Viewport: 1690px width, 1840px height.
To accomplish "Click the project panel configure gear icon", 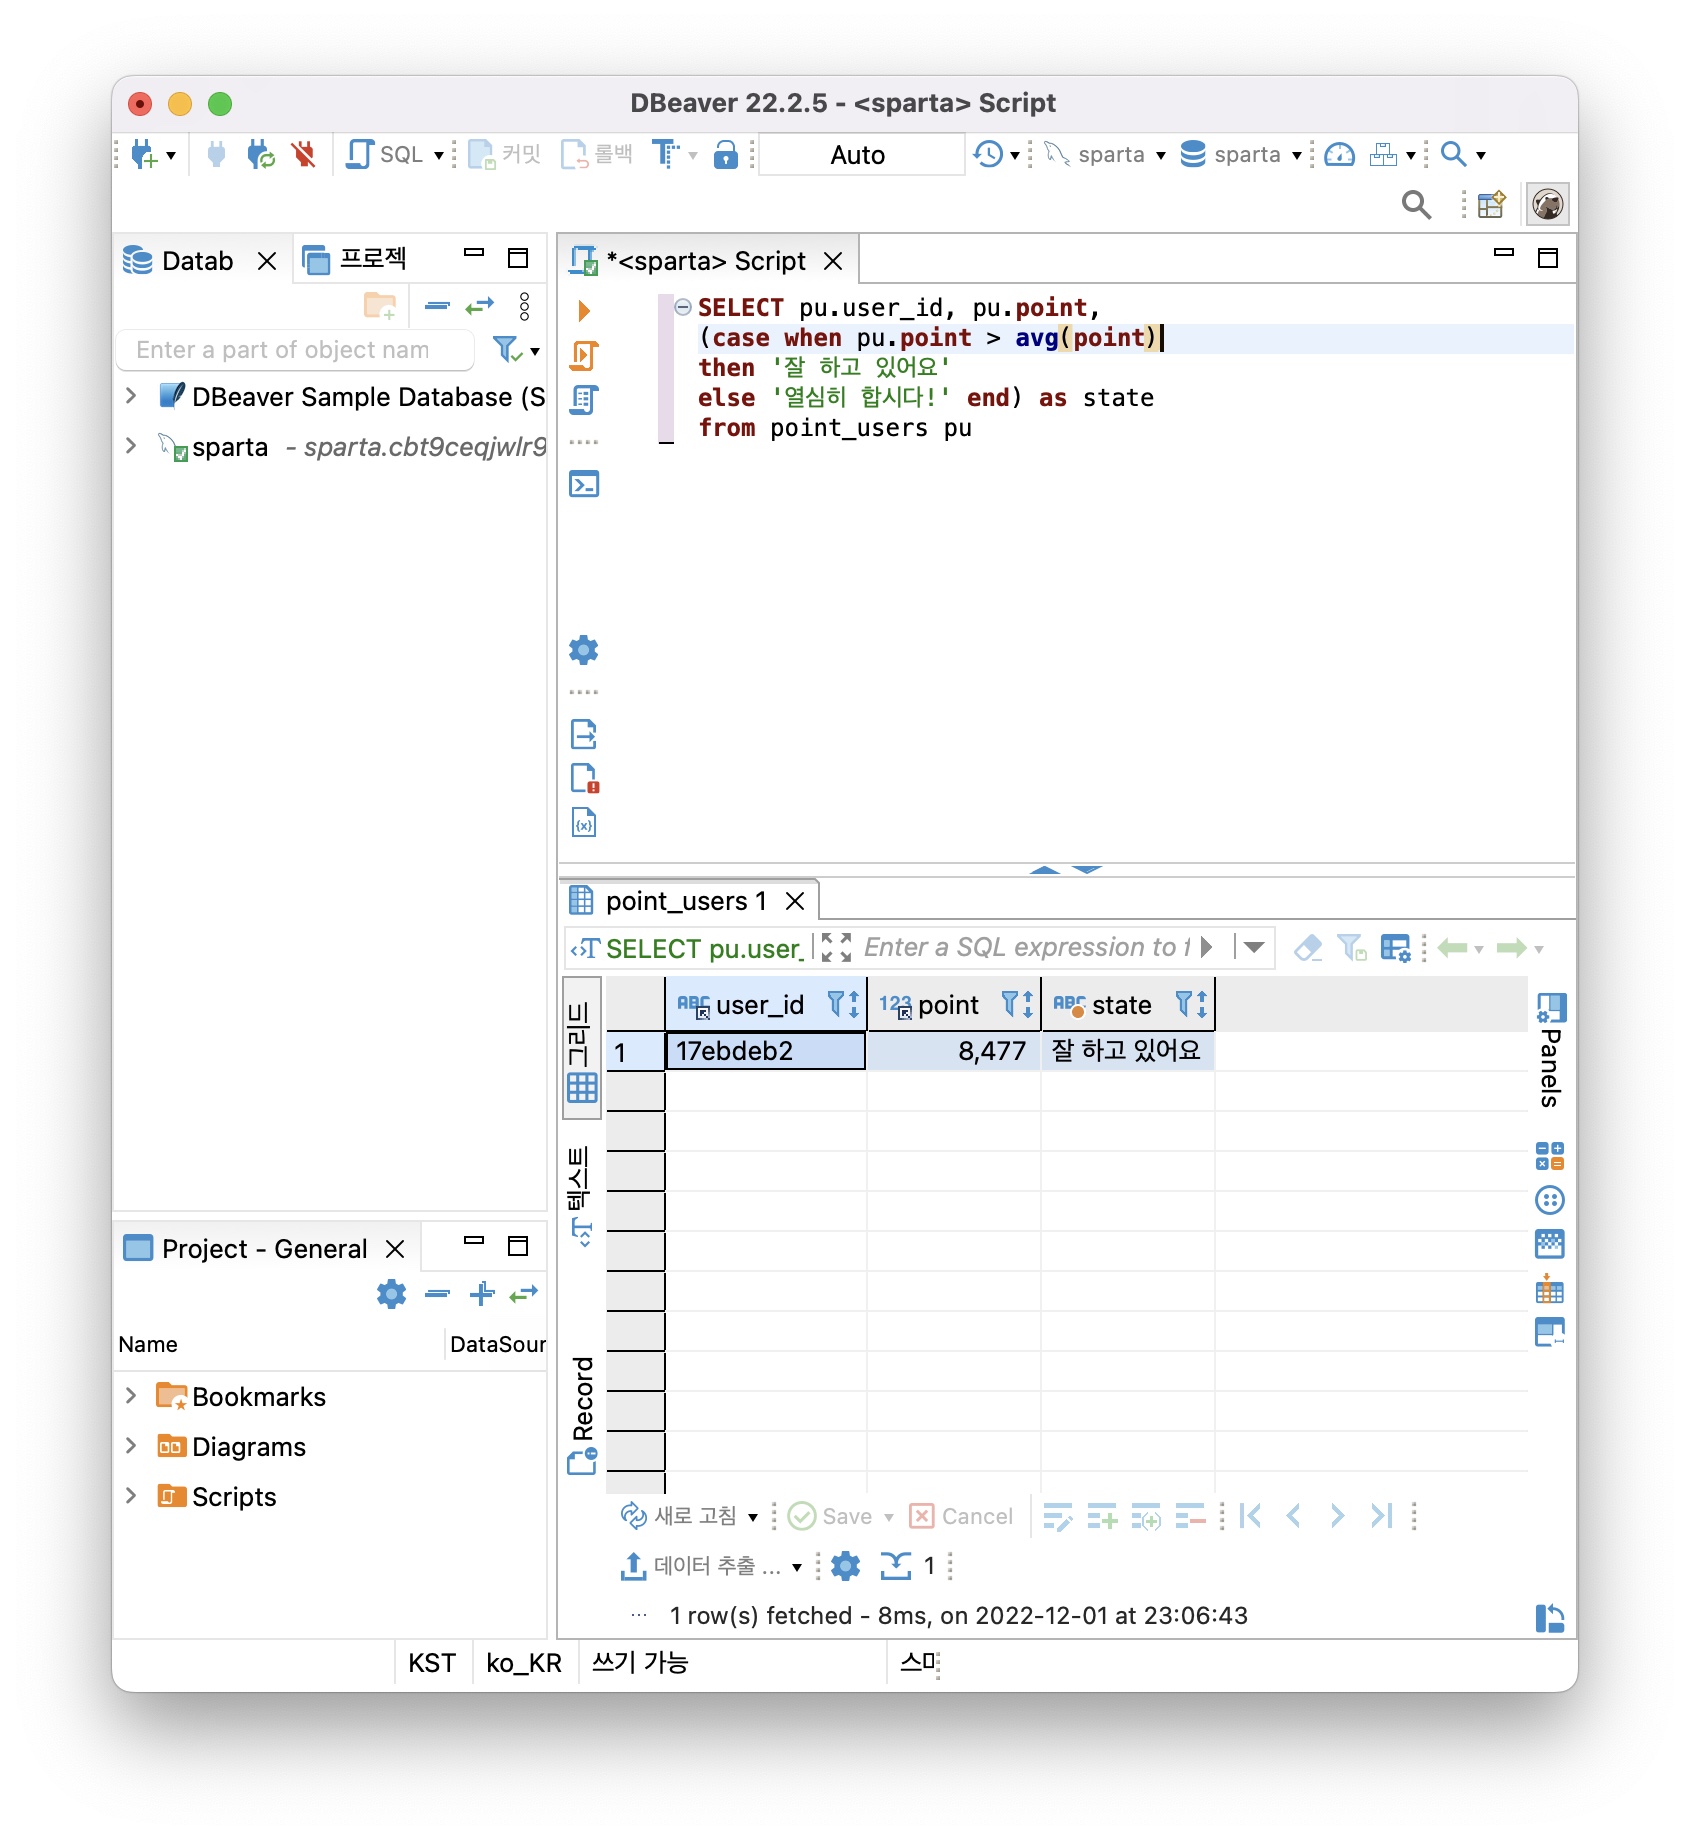I will pos(391,1293).
